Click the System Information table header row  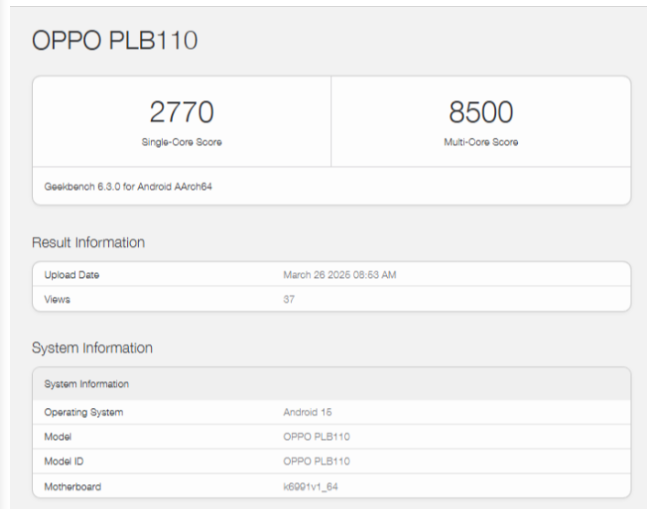tap(86, 384)
